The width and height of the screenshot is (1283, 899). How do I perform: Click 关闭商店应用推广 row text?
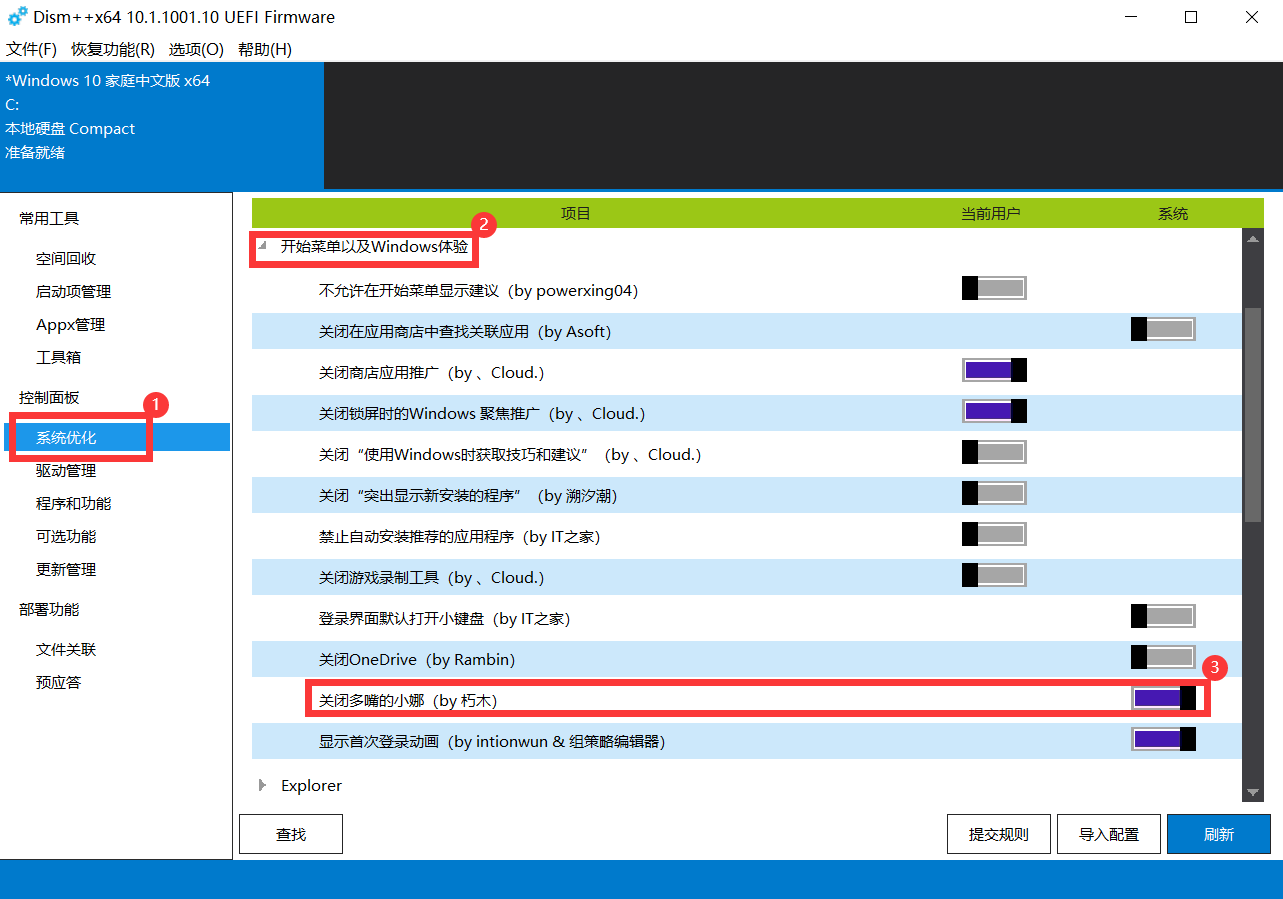[431, 372]
